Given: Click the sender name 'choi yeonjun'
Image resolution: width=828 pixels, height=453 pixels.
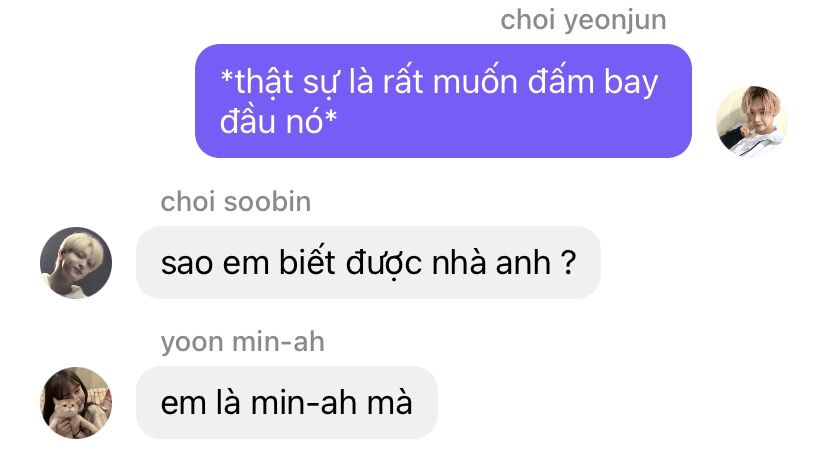Looking at the screenshot, I should coord(583,21).
